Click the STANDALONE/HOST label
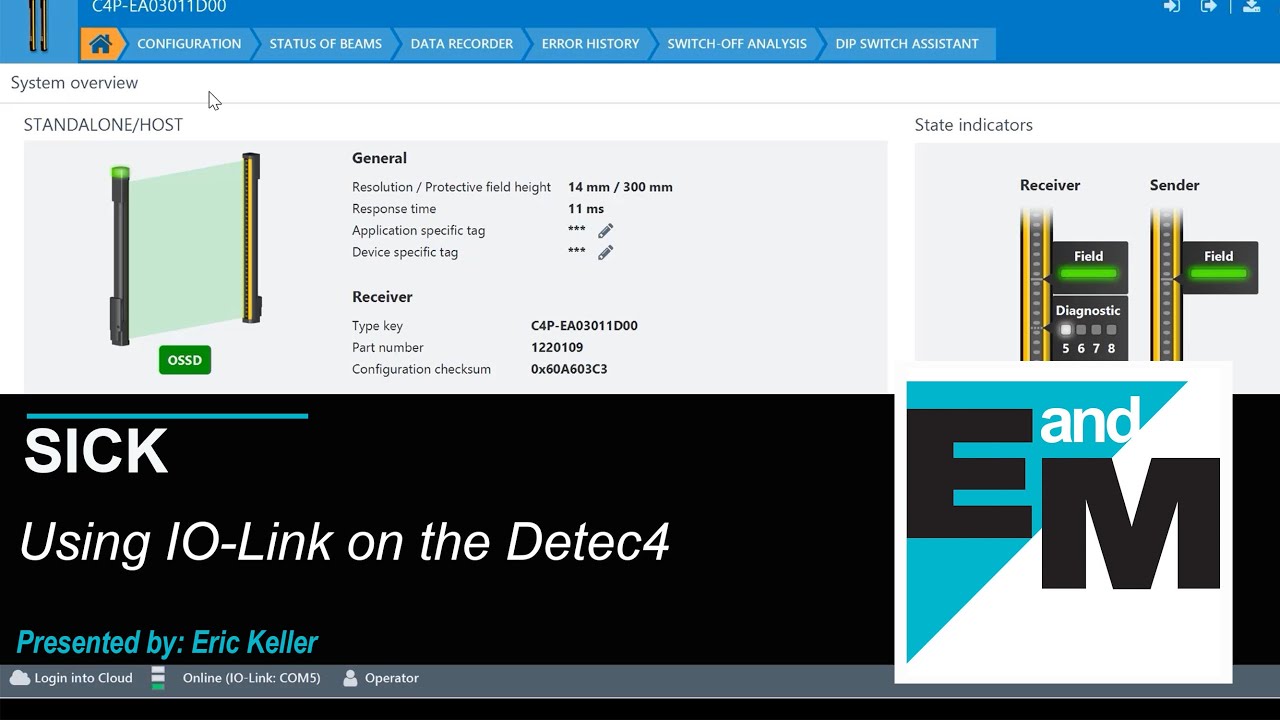The height and width of the screenshot is (720, 1280). pos(103,125)
